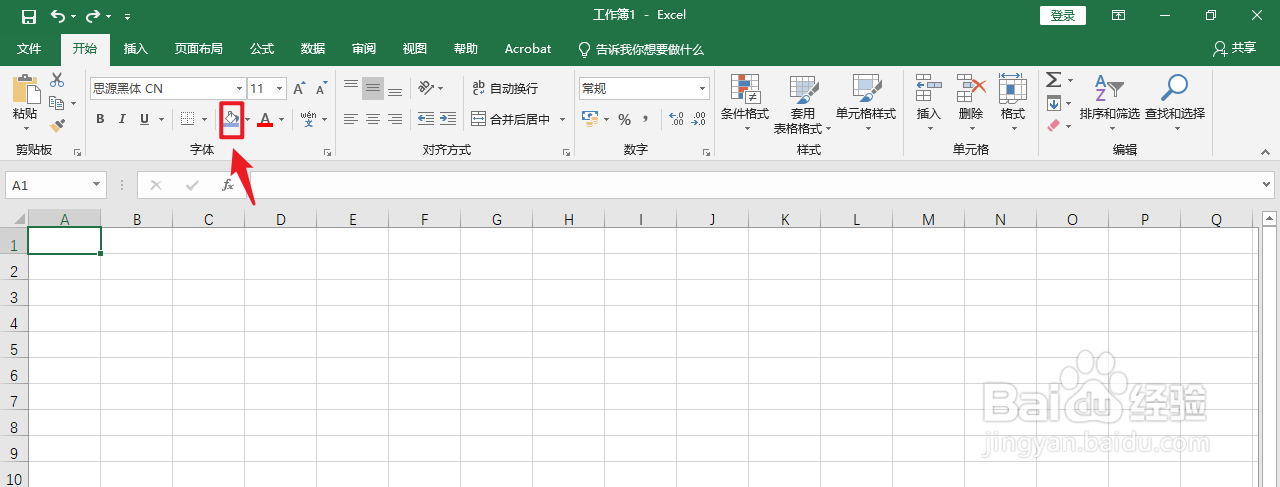
Task: Click the Cut scissors icon
Action: coord(57,80)
